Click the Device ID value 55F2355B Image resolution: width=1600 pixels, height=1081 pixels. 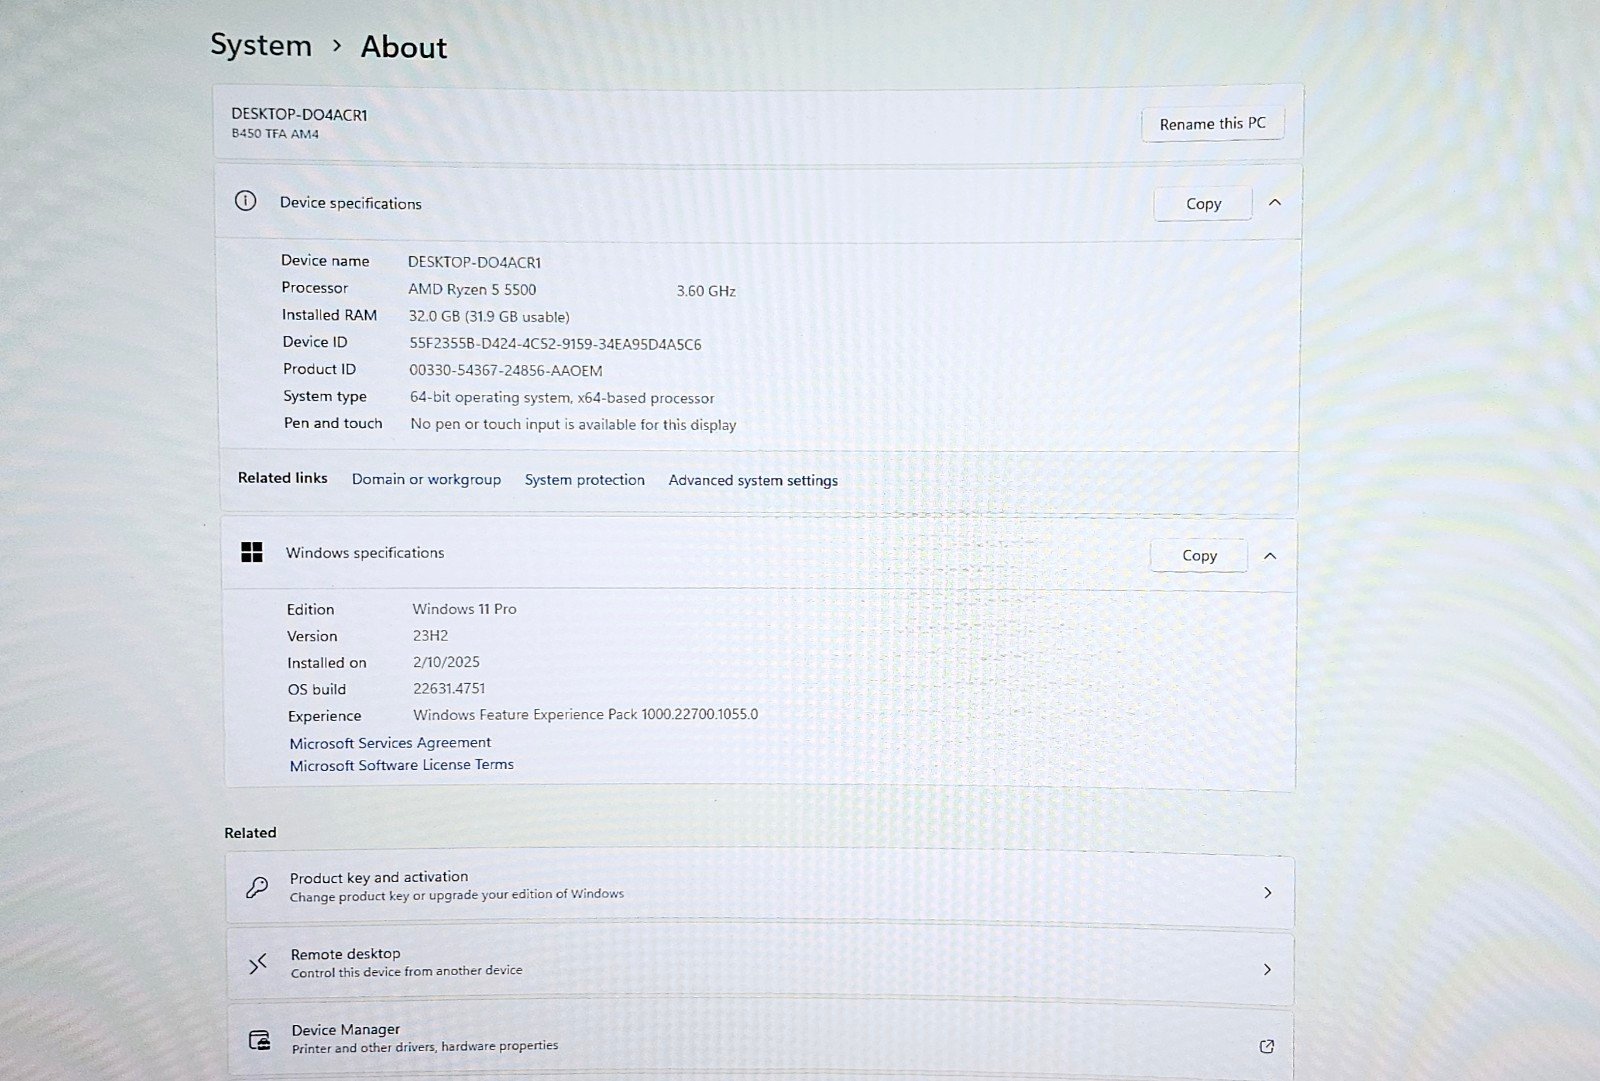[555, 344]
